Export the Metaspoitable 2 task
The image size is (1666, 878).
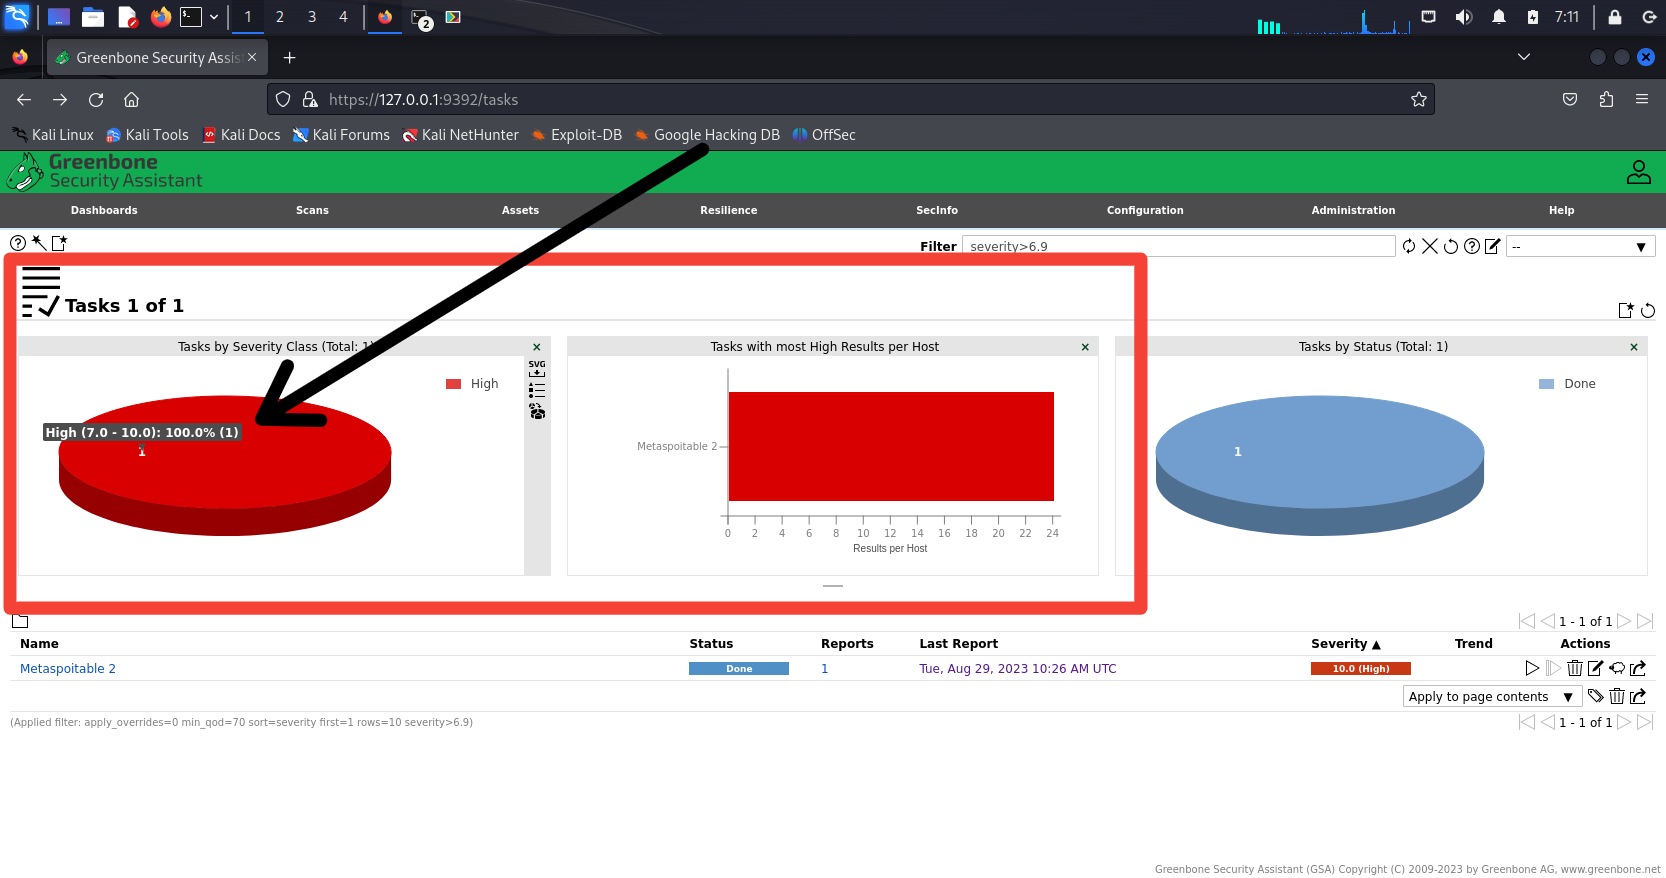(1638, 668)
